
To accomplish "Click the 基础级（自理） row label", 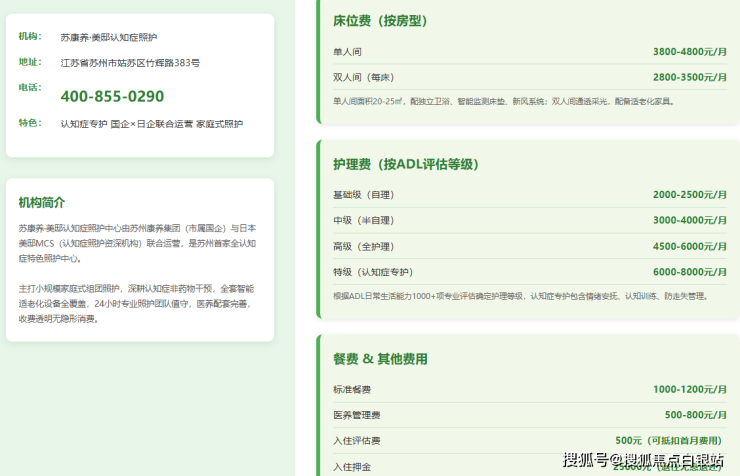I will pos(363,195).
